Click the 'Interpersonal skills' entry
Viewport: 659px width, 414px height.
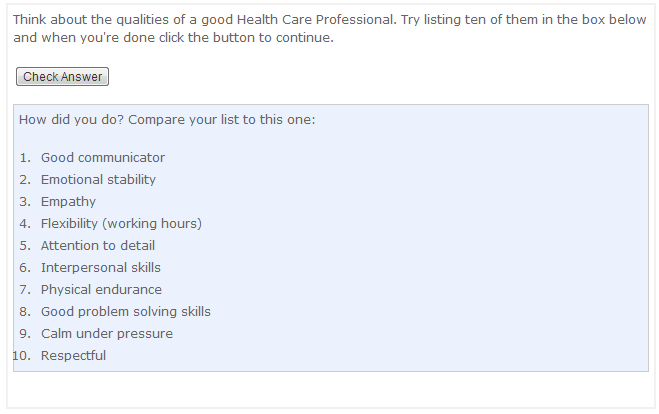pyautogui.click(x=100, y=268)
